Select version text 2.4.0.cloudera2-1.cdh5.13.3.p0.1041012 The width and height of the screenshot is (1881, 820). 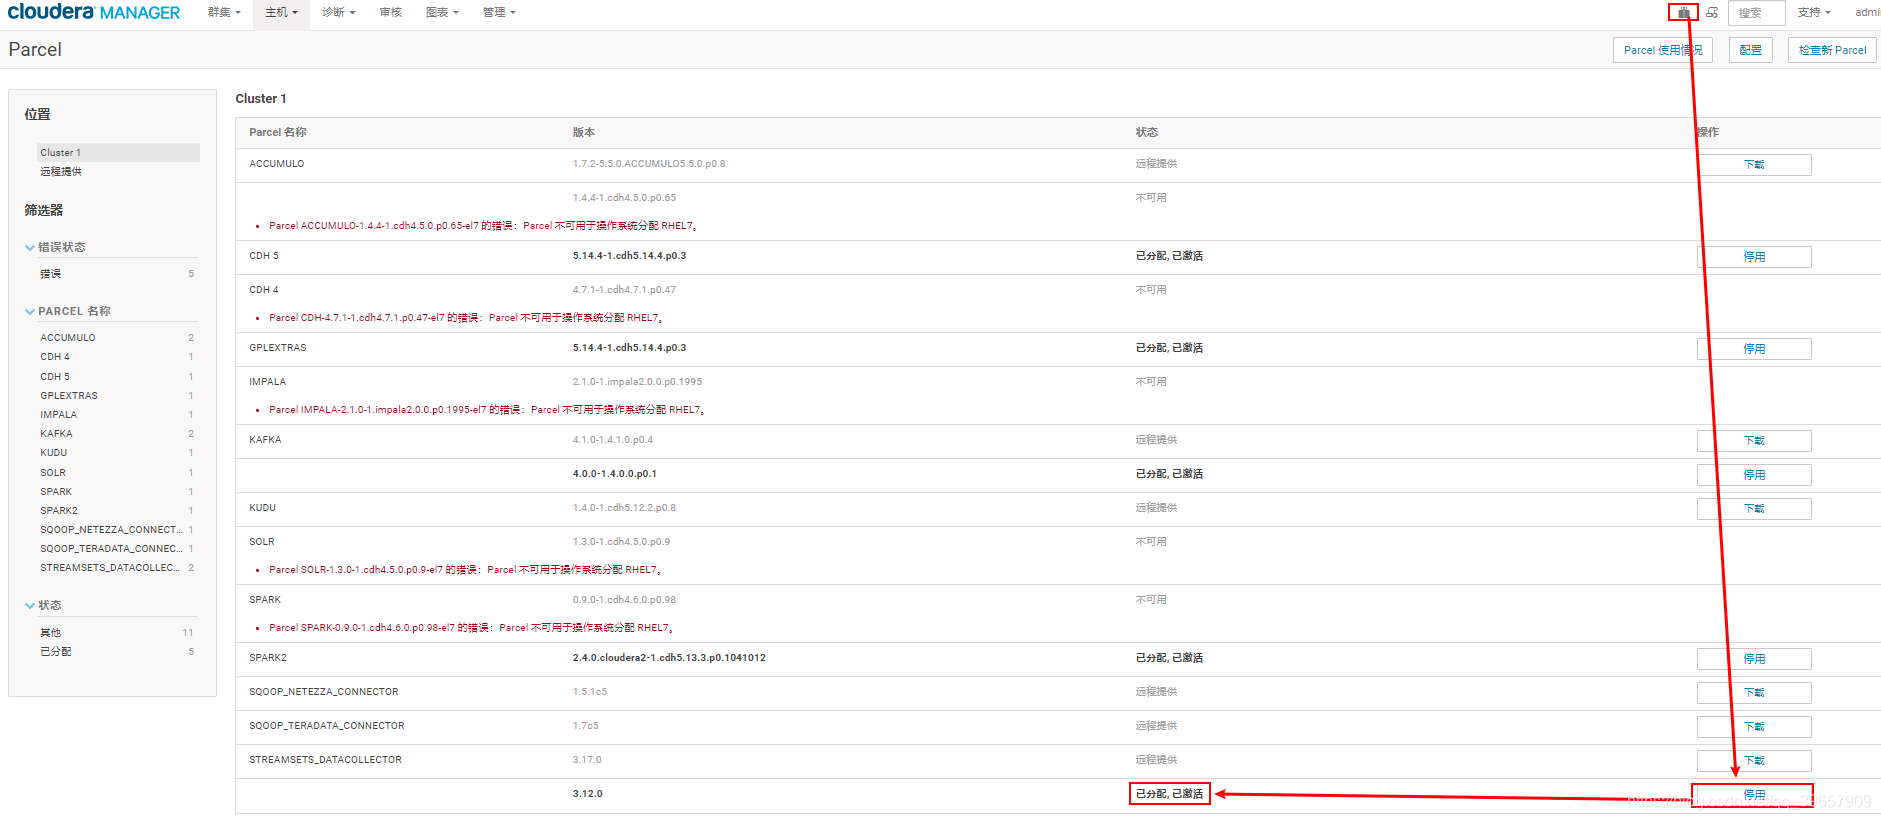[669, 658]
